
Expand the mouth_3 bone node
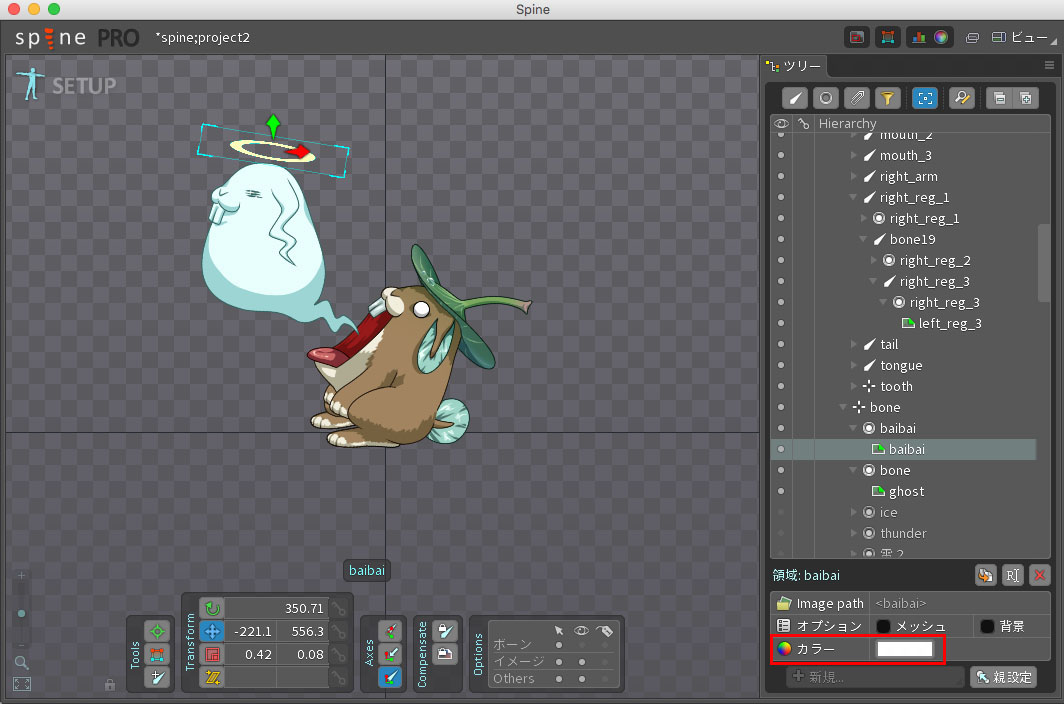[854, 155]
